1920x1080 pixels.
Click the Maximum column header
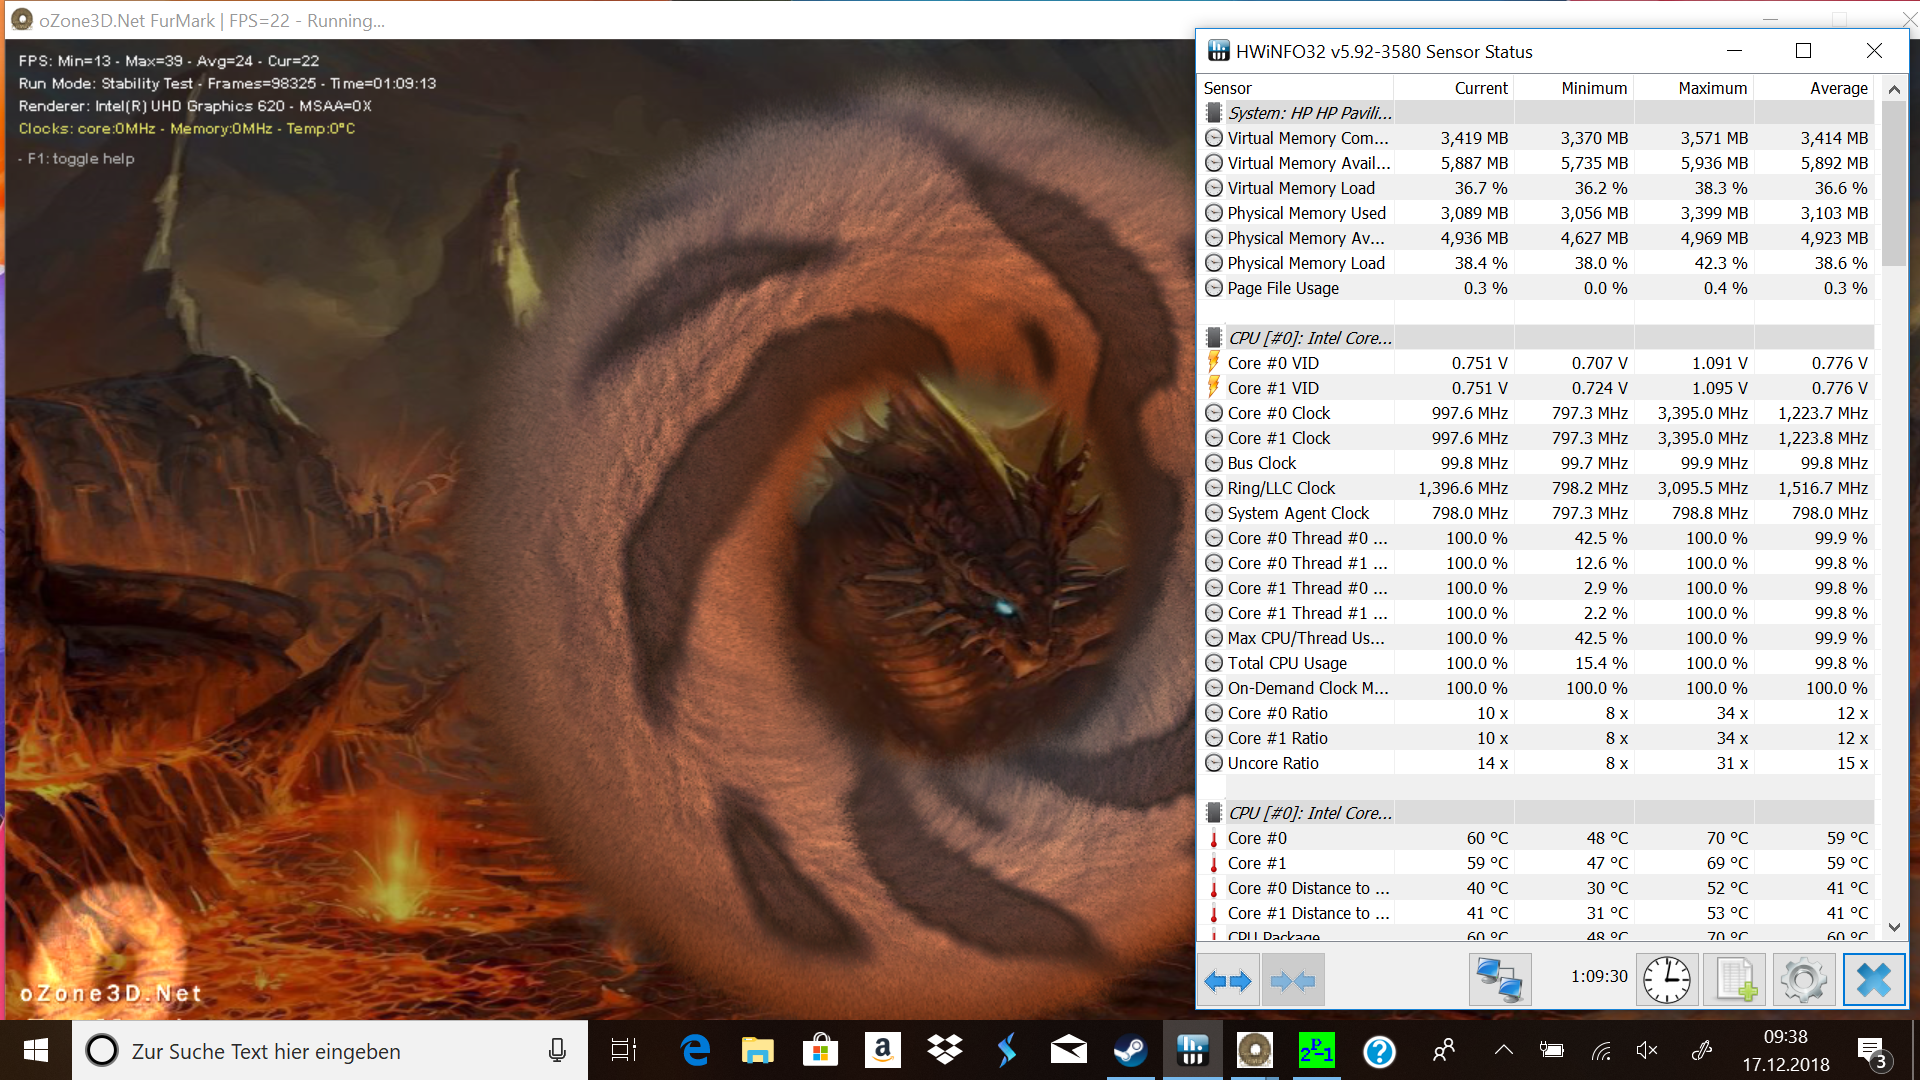[1711, 88]
